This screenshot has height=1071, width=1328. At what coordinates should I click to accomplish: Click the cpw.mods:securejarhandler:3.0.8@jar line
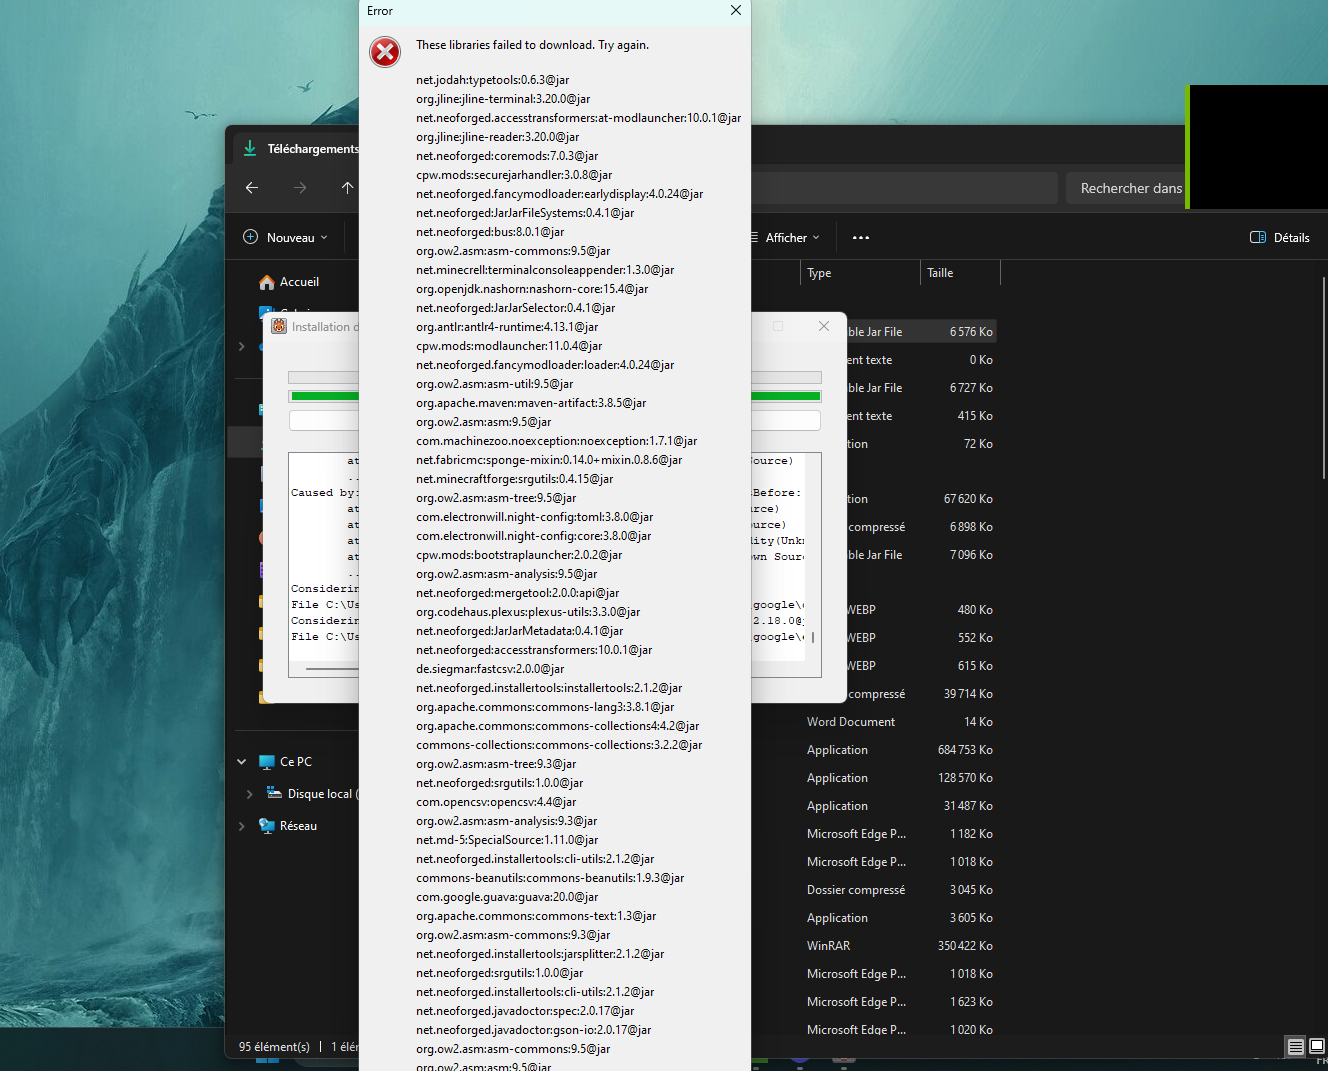coord(514,175)
